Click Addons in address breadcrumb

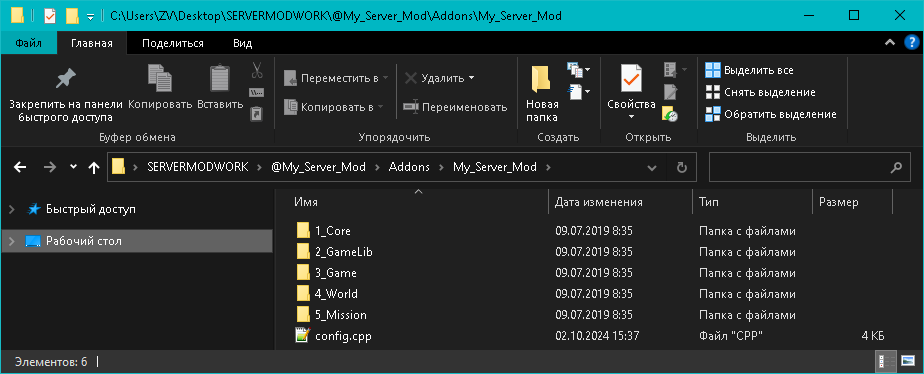410,167
